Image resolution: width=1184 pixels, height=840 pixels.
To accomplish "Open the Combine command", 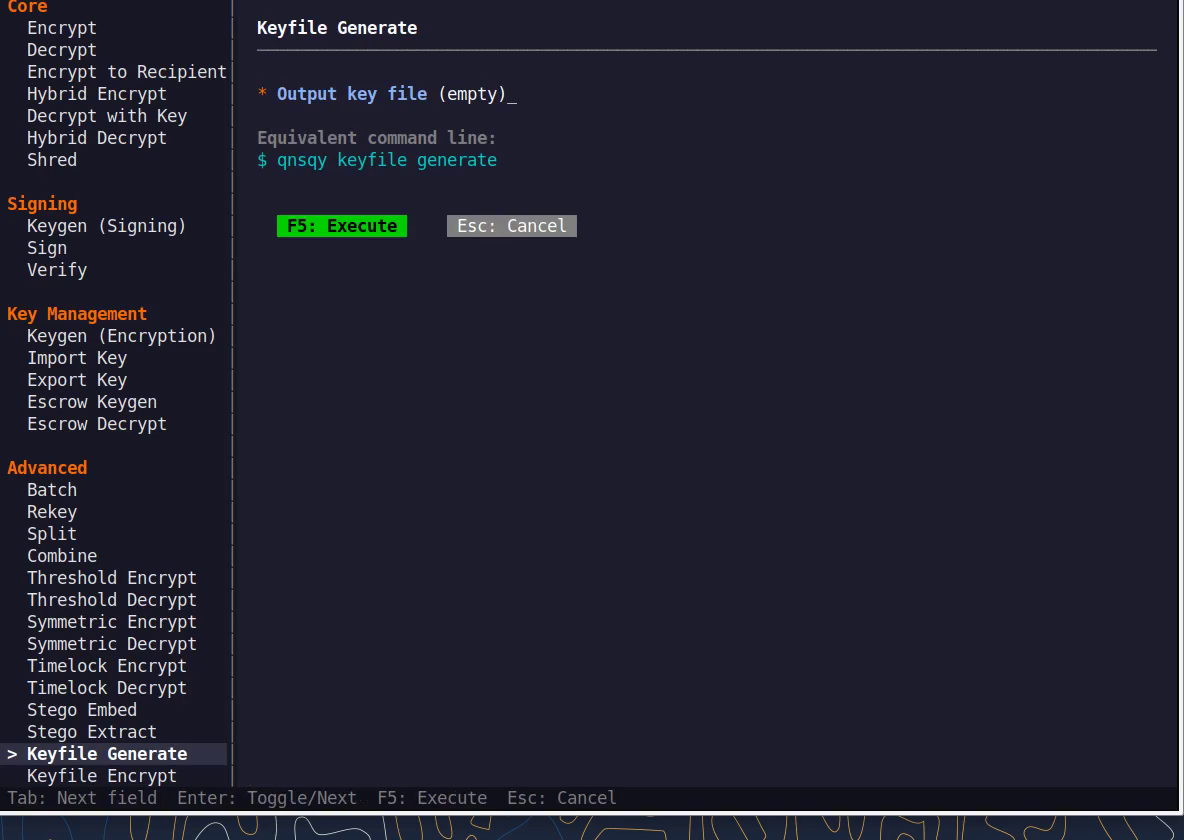I will 62,555.
